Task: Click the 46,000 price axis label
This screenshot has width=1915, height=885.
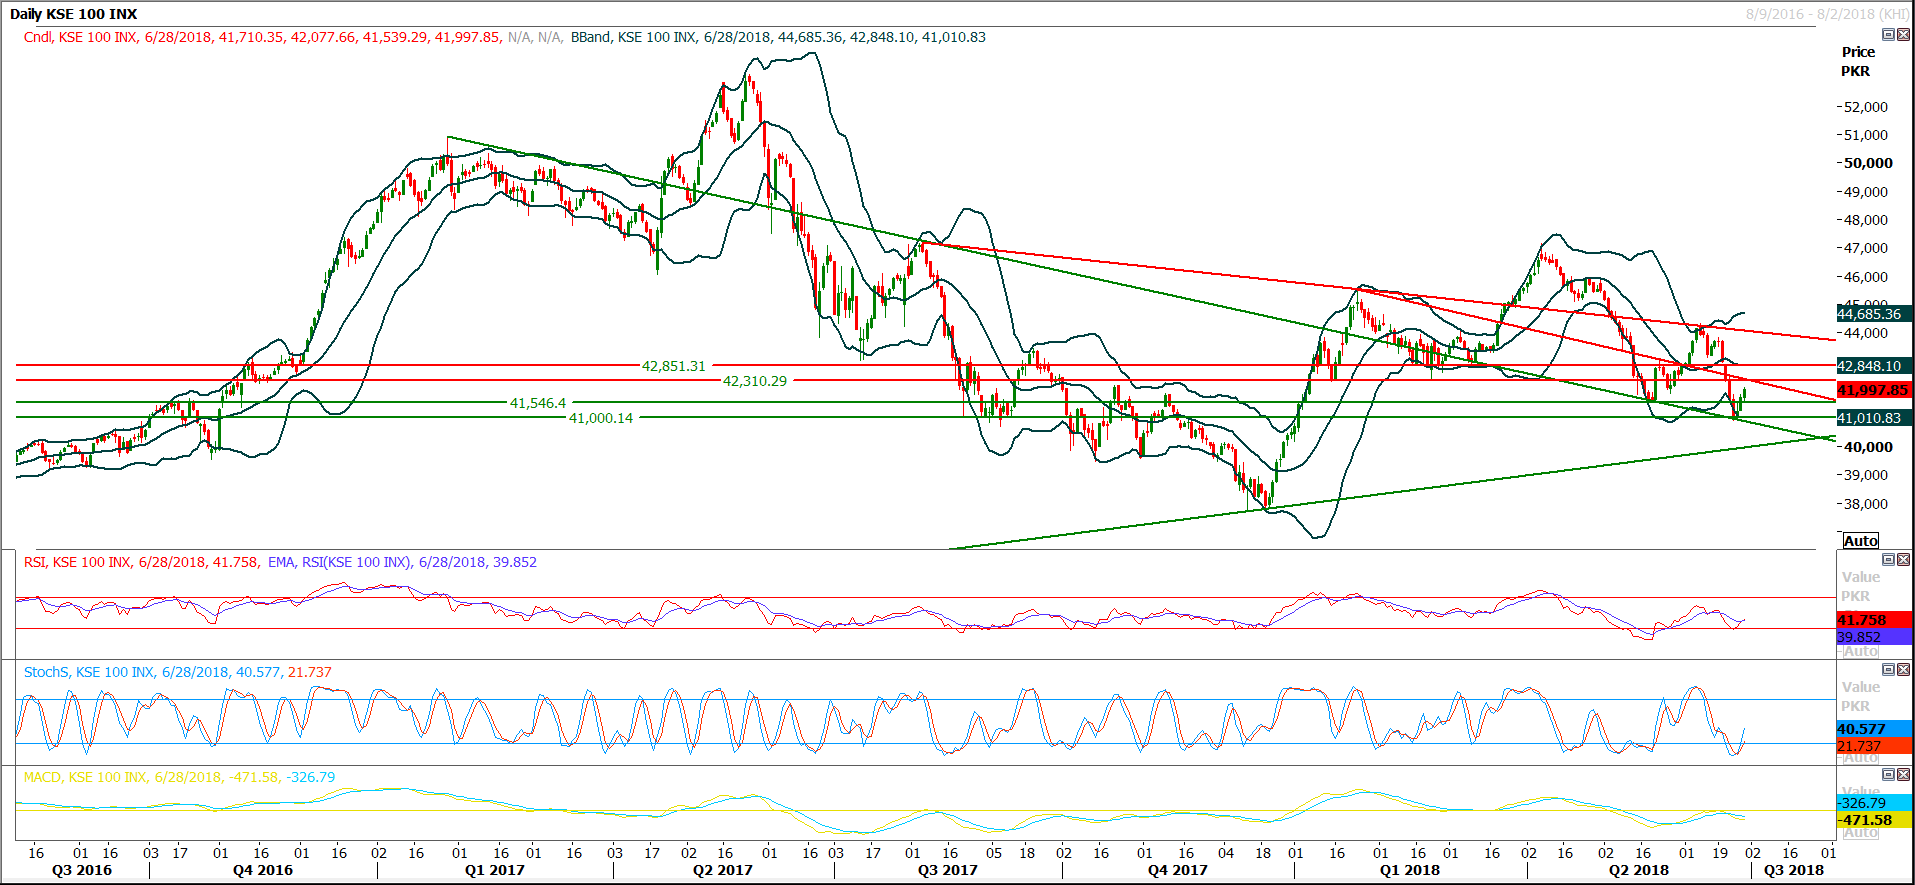Action: (1866, 277)
